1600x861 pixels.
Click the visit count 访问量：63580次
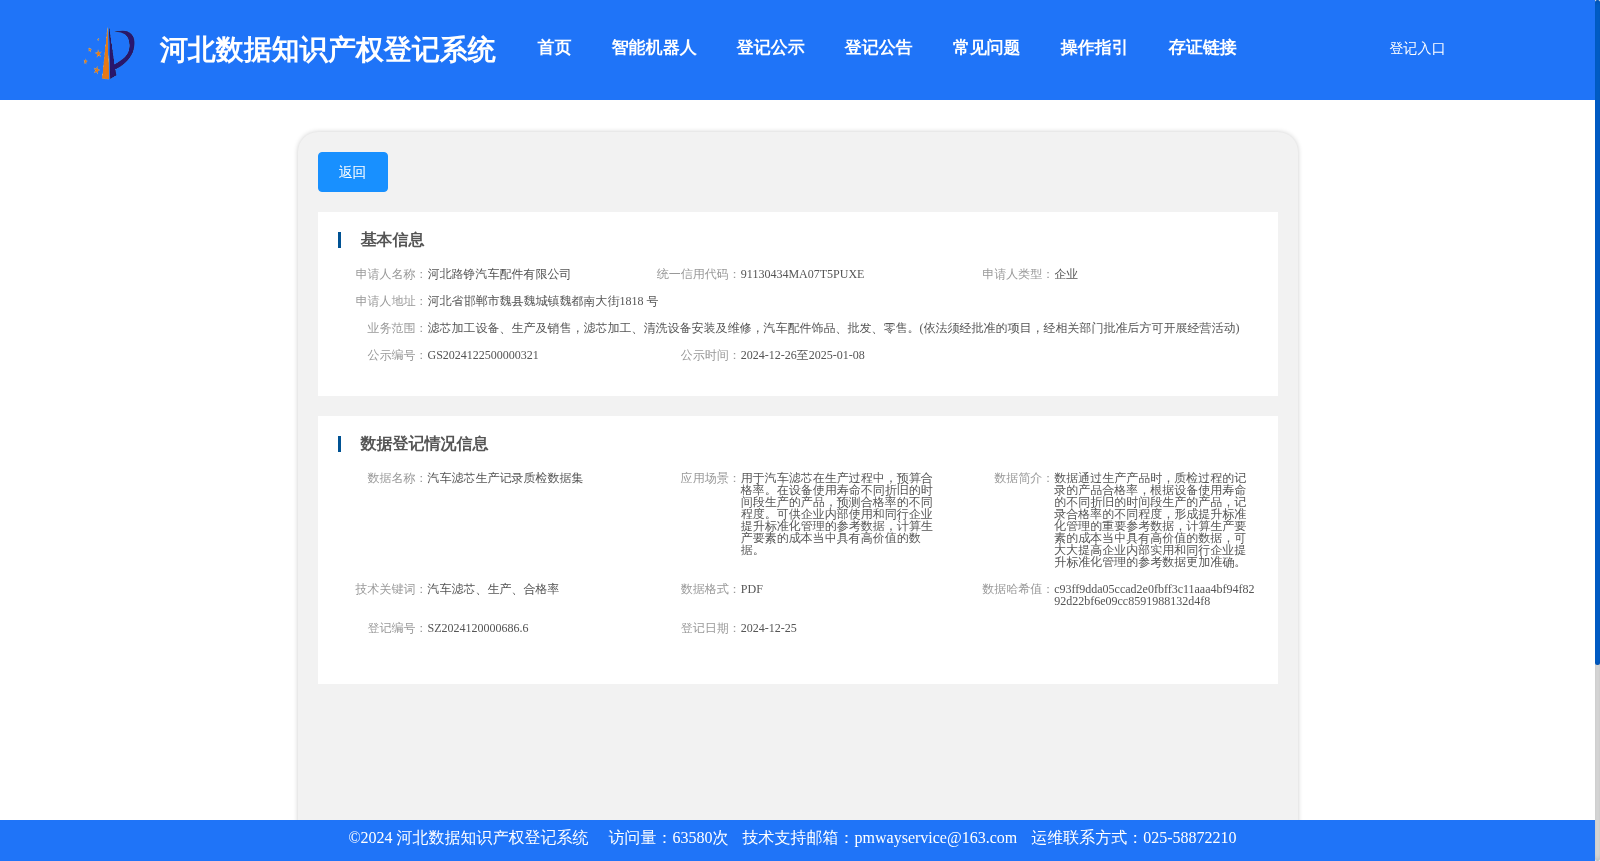(x=668, y=838)
